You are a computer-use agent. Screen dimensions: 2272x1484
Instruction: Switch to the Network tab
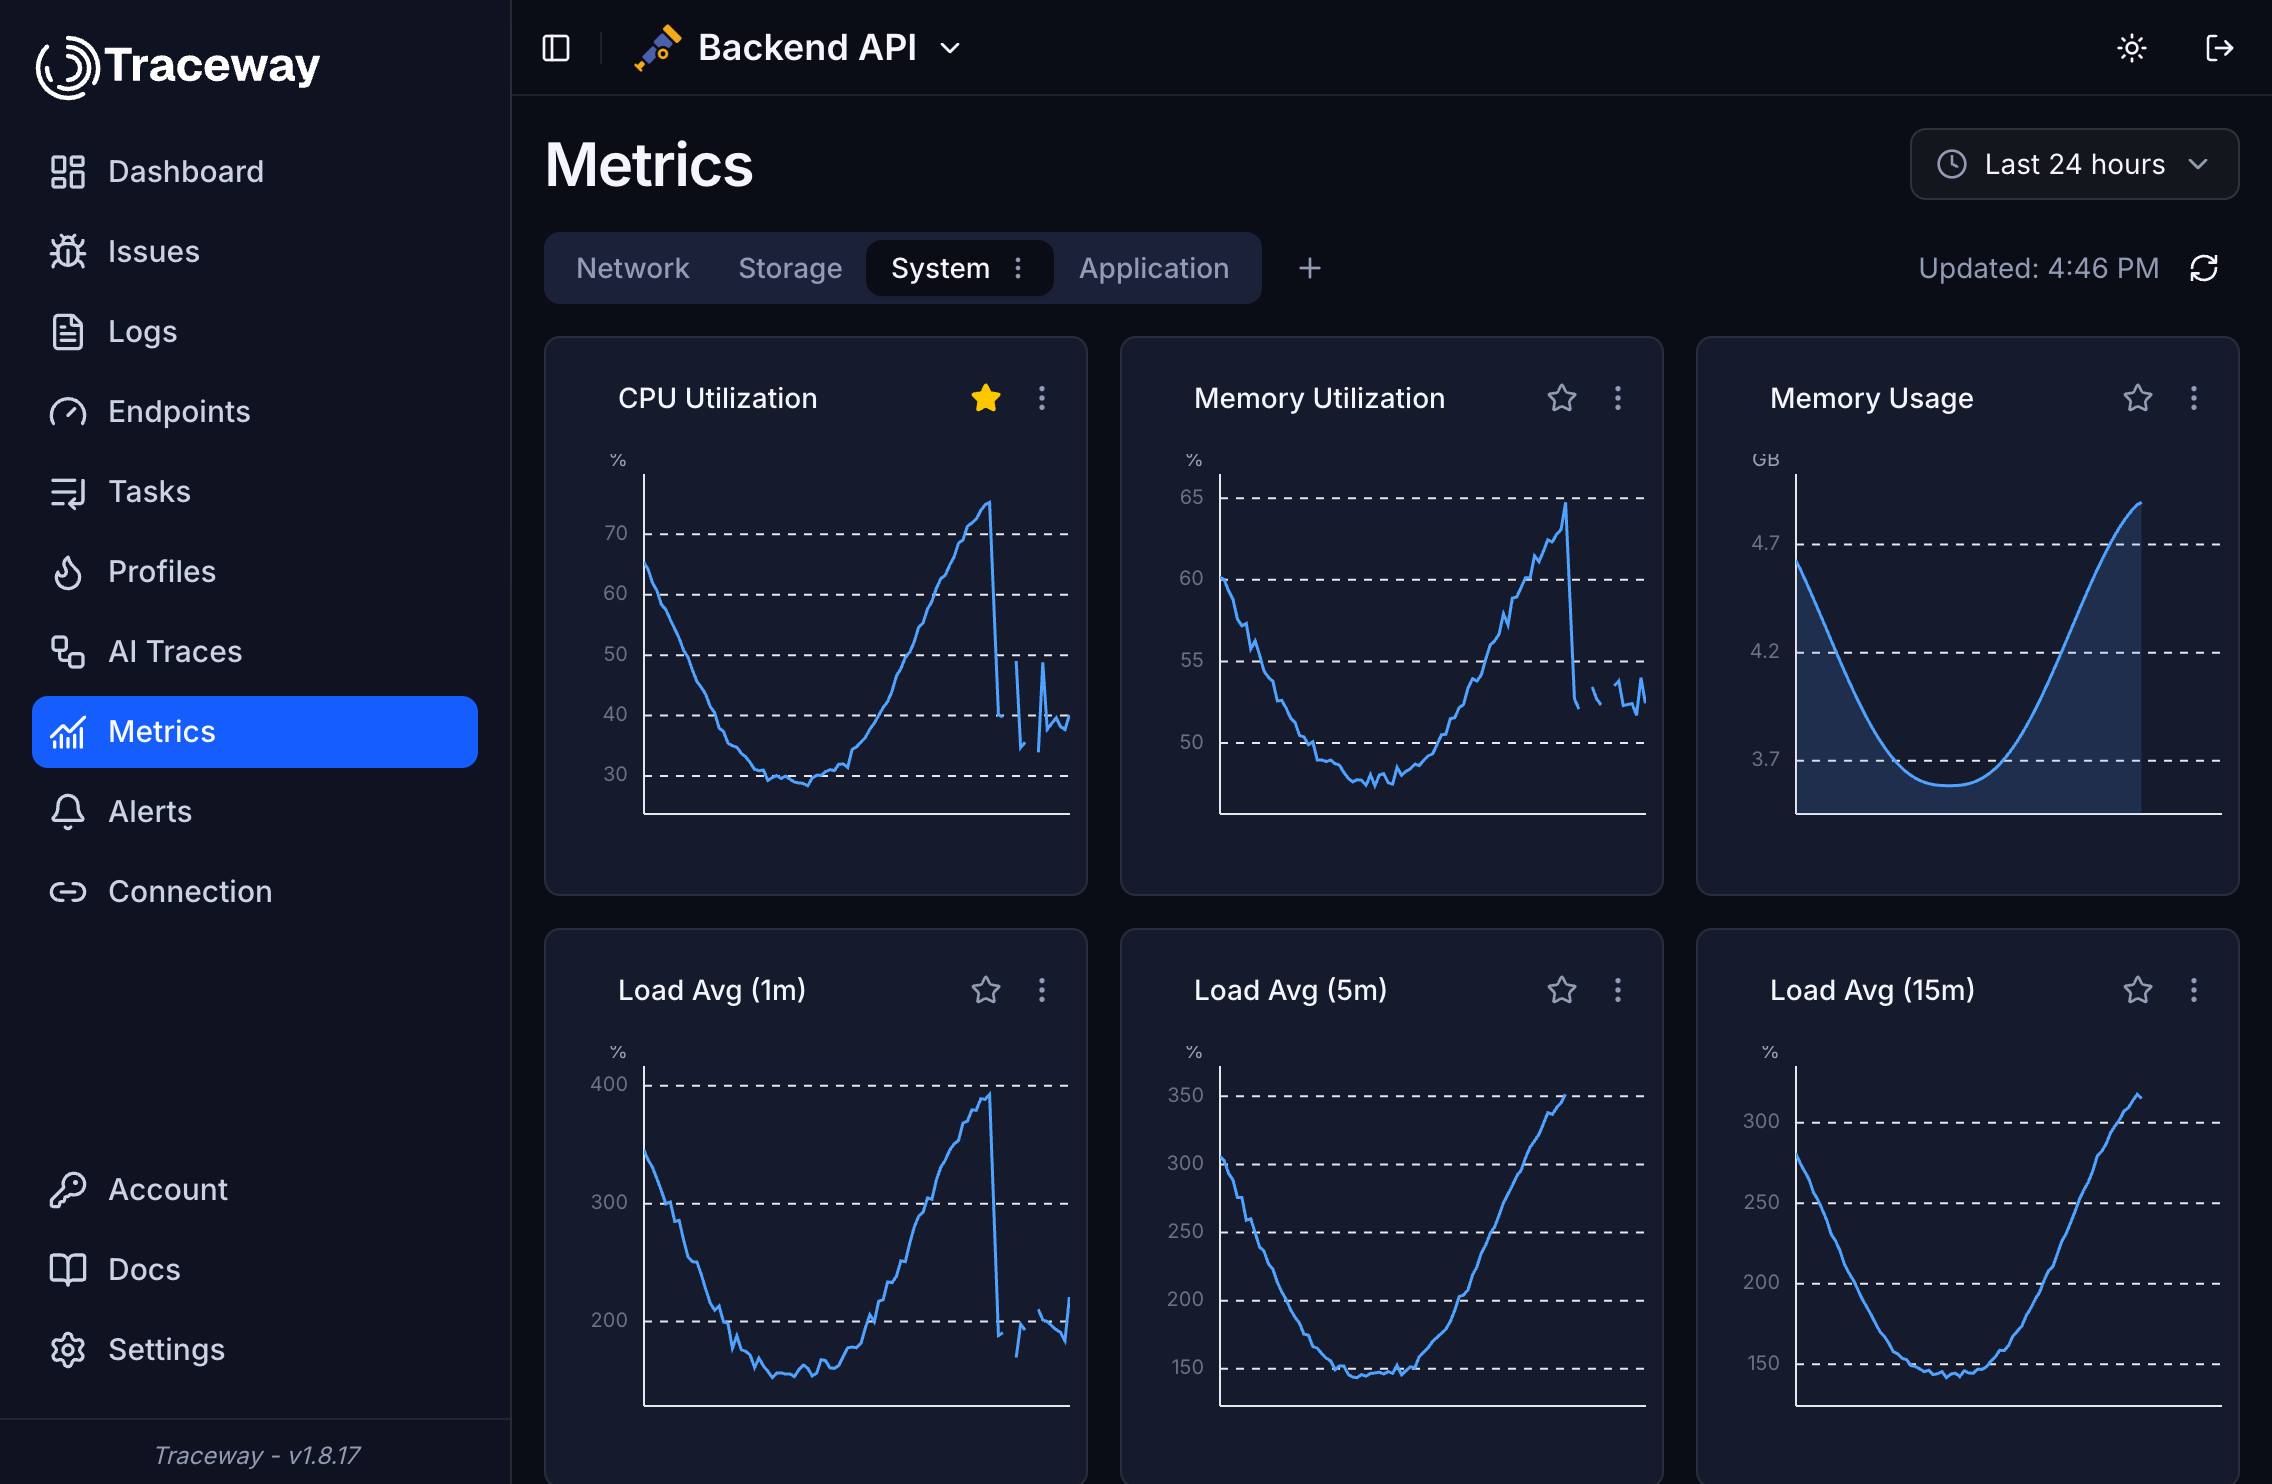633,268
